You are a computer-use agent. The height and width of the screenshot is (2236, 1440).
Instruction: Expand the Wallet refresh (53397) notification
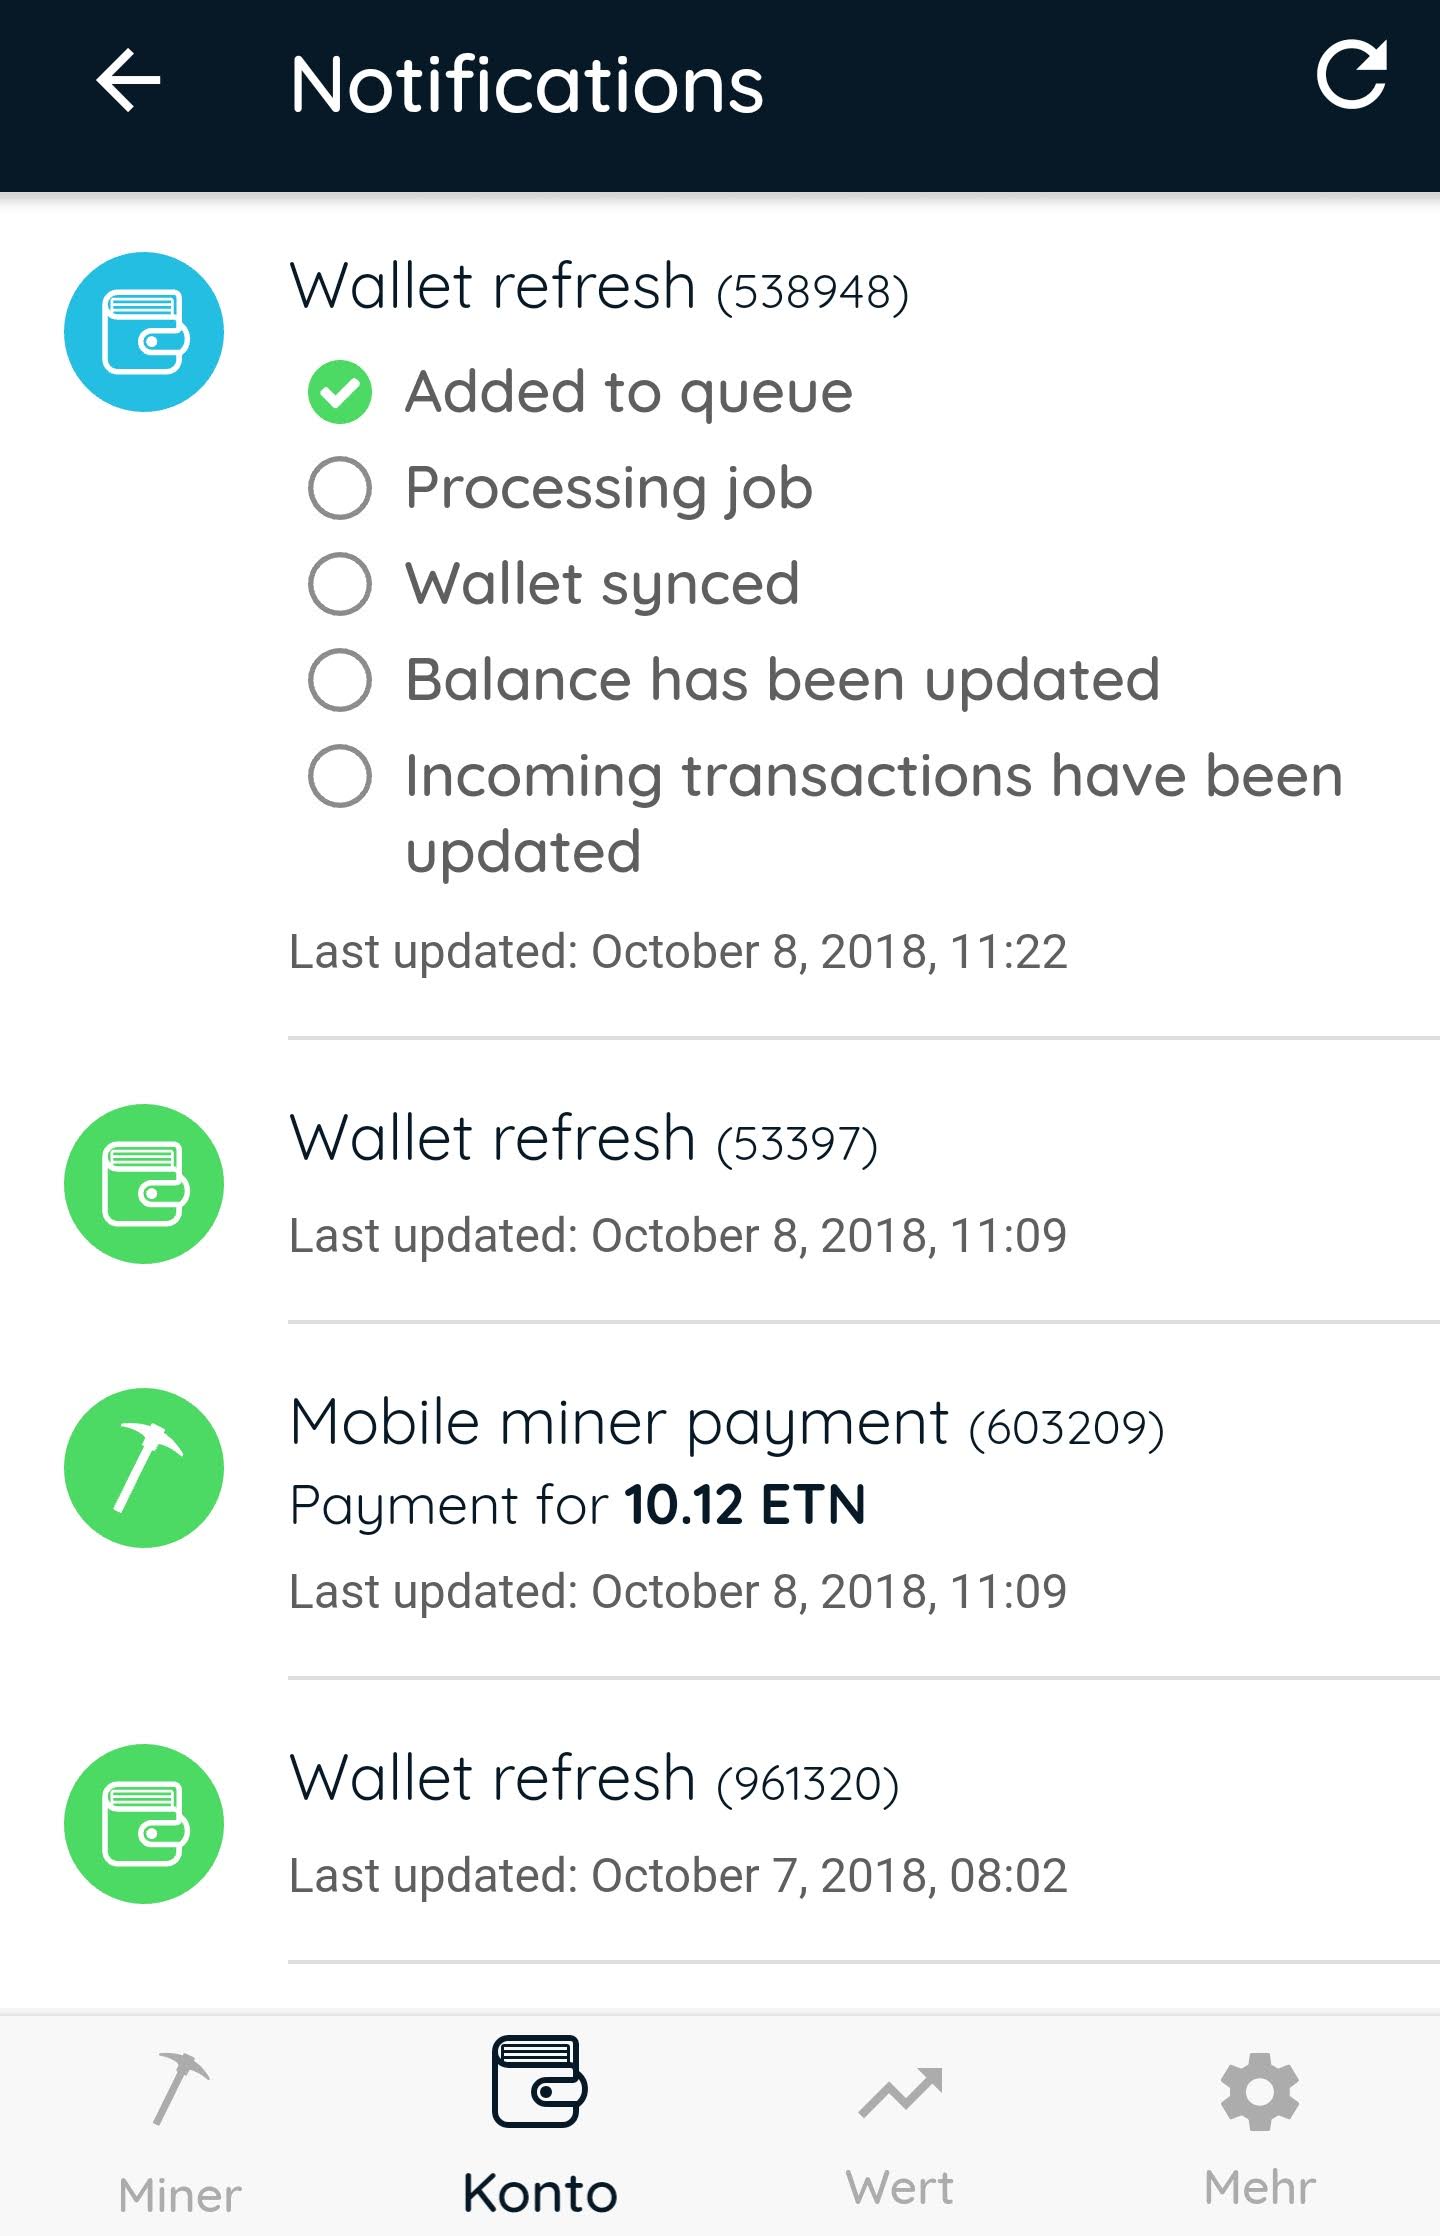click(x=583, y=1140)
